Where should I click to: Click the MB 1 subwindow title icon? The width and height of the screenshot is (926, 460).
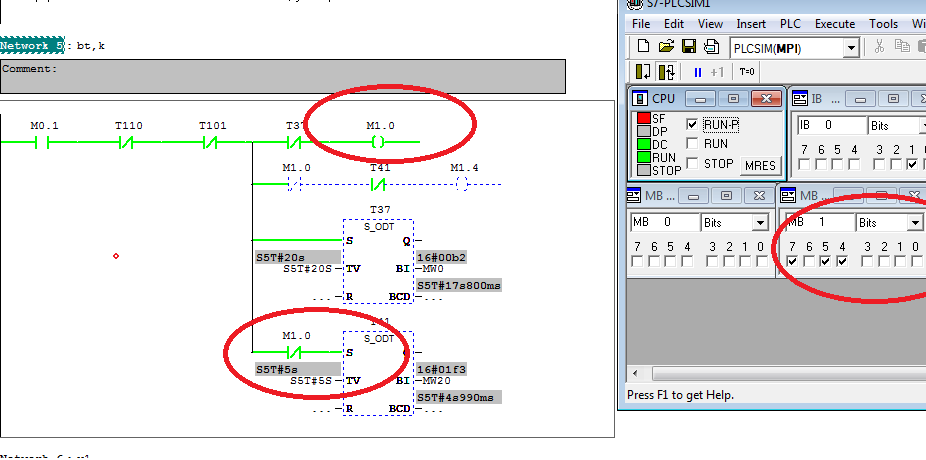pyautogui.click(x=789, y=195)
